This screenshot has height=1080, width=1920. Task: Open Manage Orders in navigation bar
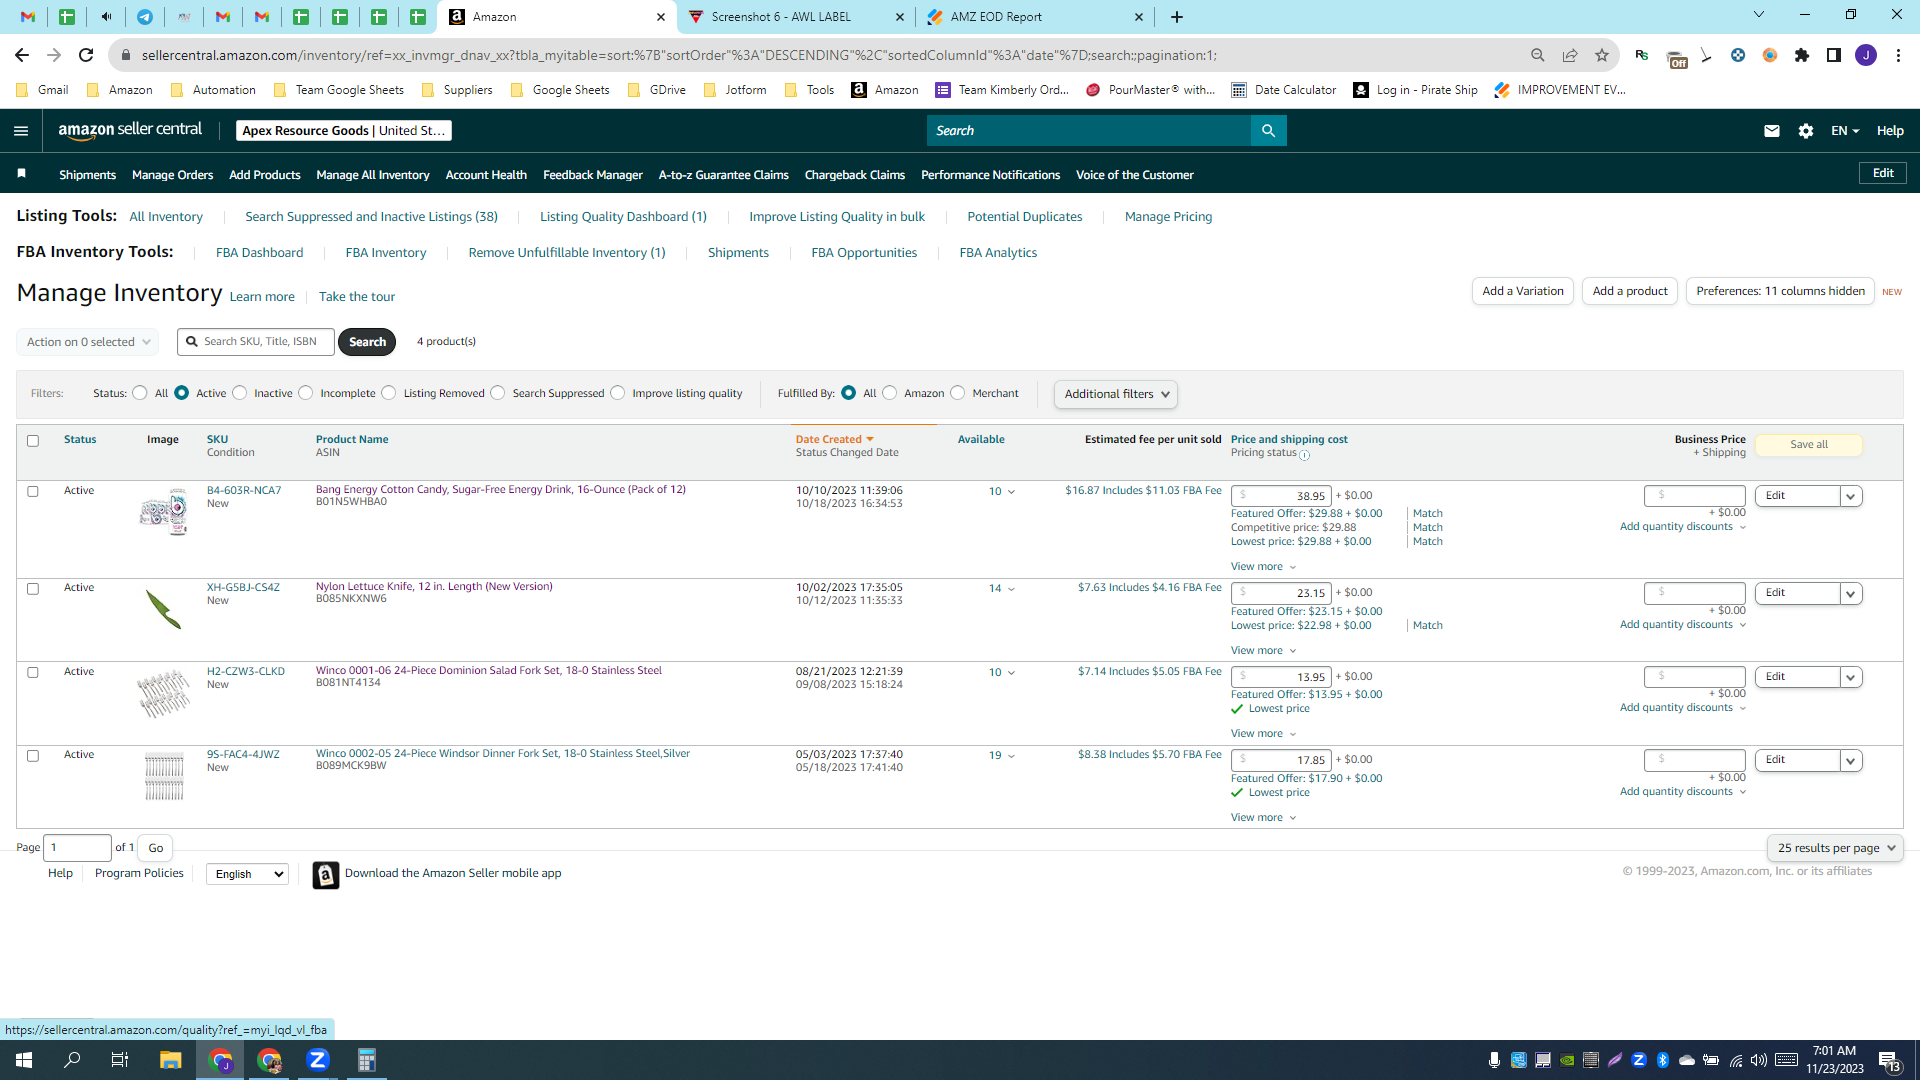[173, 175]
